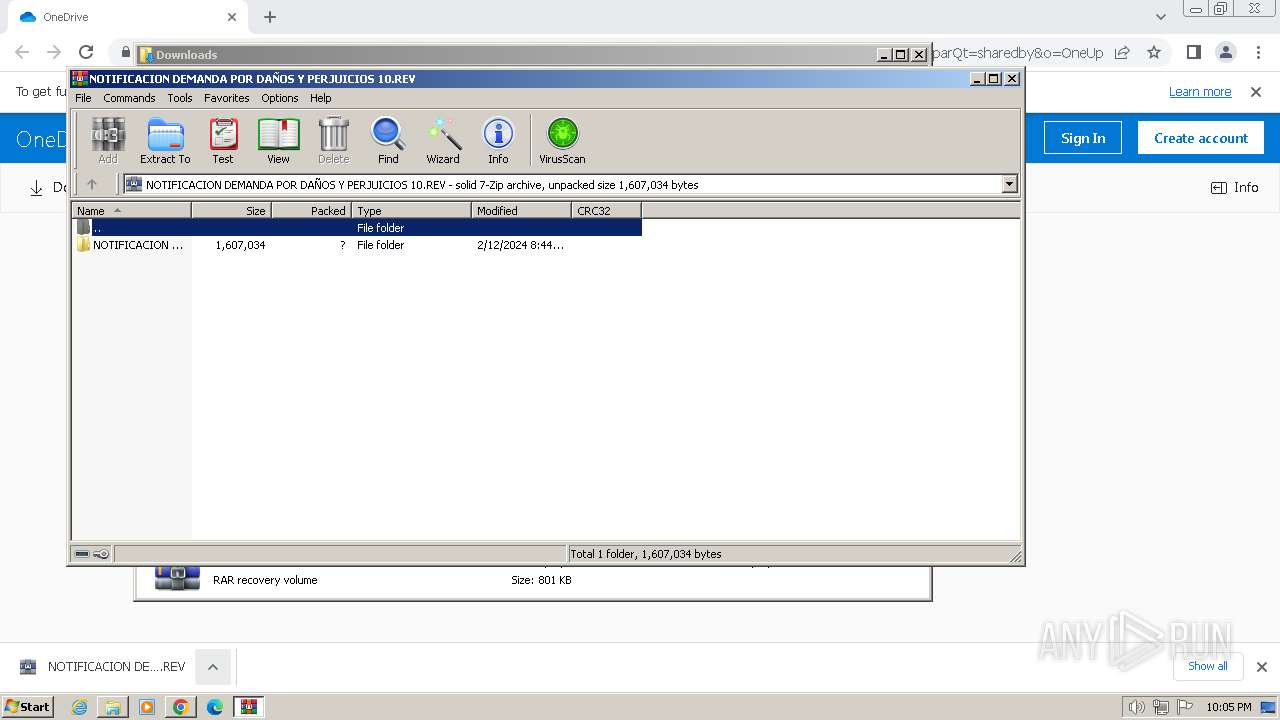Open the Help menu in WinRAR
The height and width of the screenshot is (720, 1280).
320,98
